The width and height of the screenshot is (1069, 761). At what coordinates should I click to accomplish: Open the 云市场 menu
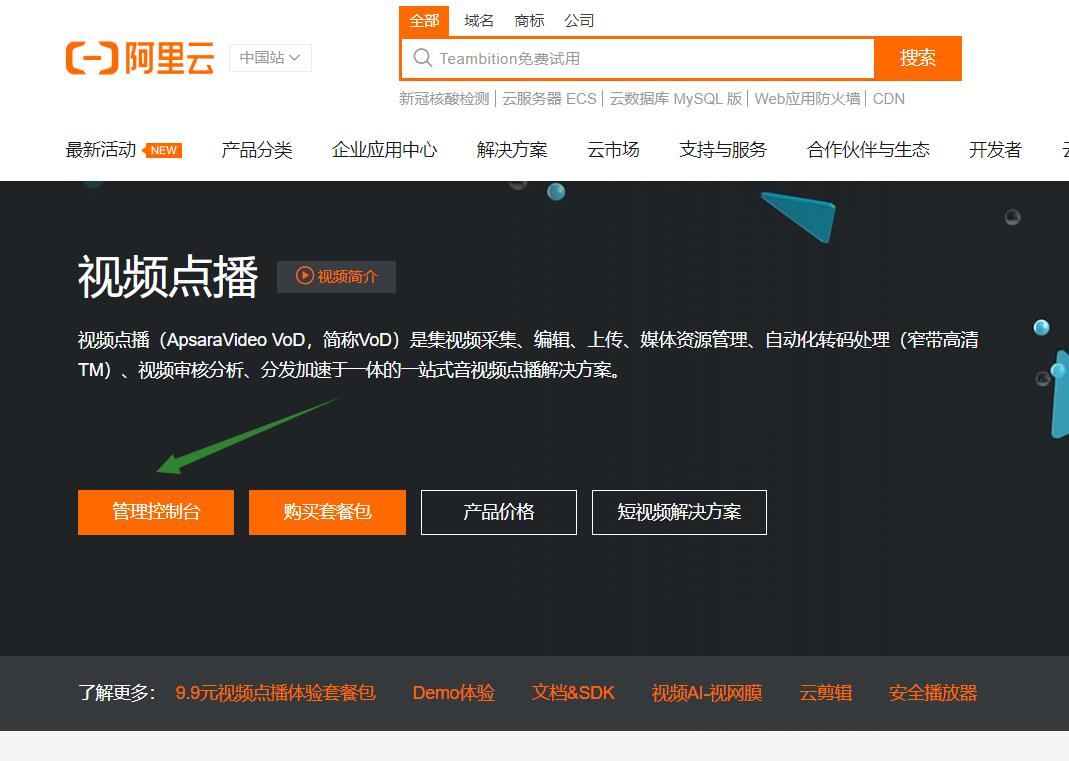614,150
